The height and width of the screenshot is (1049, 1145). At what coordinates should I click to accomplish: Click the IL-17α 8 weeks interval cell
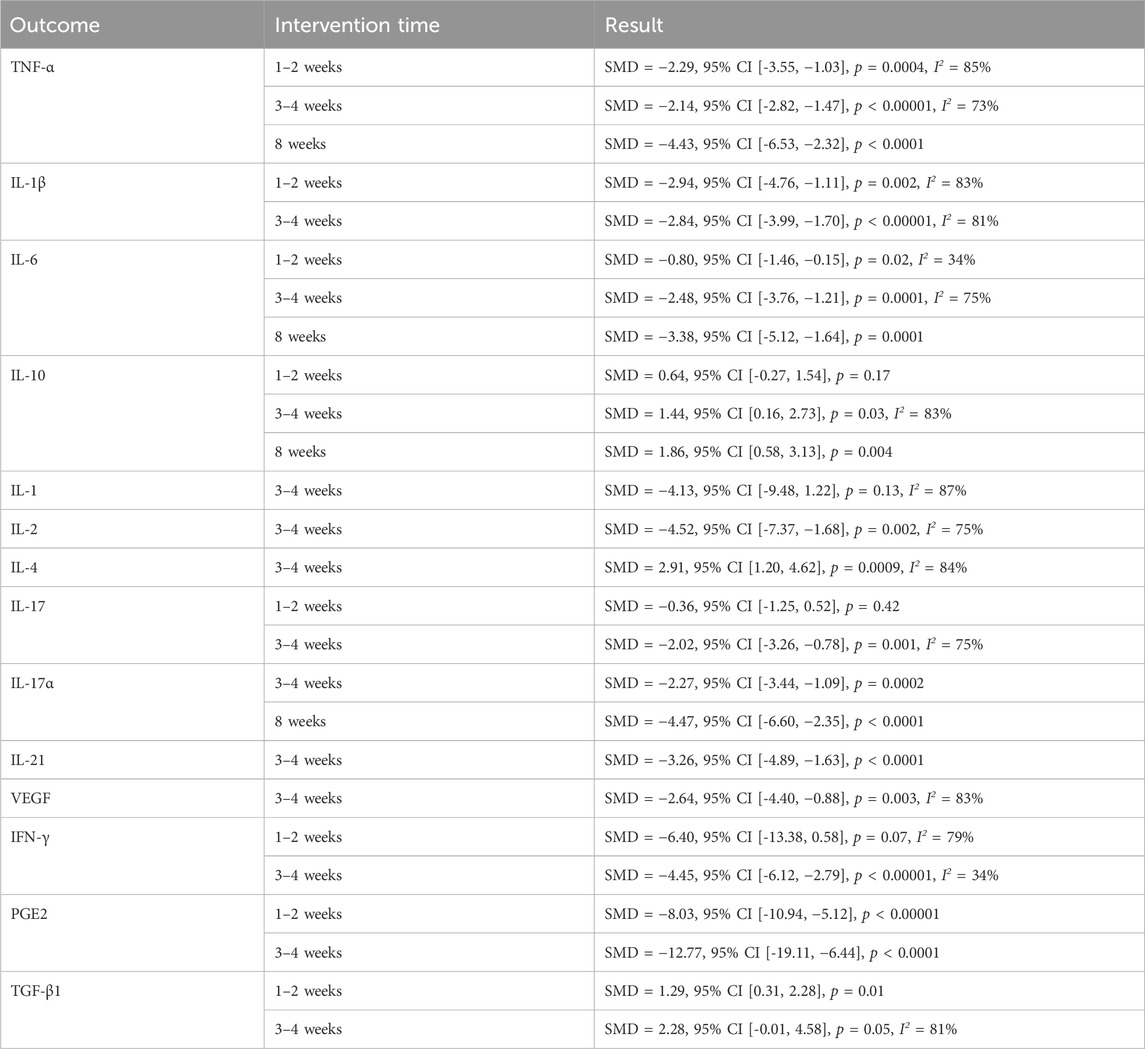(x=429, y=721)
